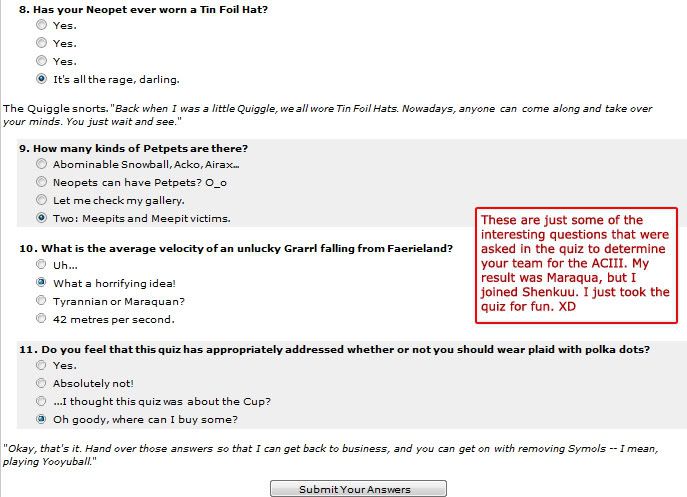687x497 pixels.
Task: Pick third 'Yes.' option under question 8
Action: point(41,60)
